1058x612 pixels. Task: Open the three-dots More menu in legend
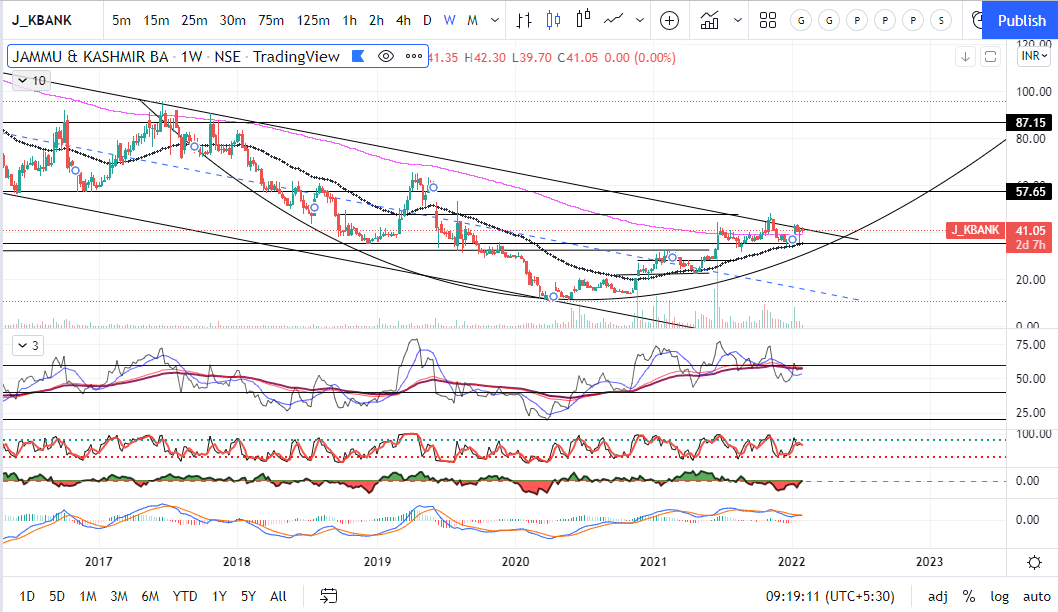point(414,57)
